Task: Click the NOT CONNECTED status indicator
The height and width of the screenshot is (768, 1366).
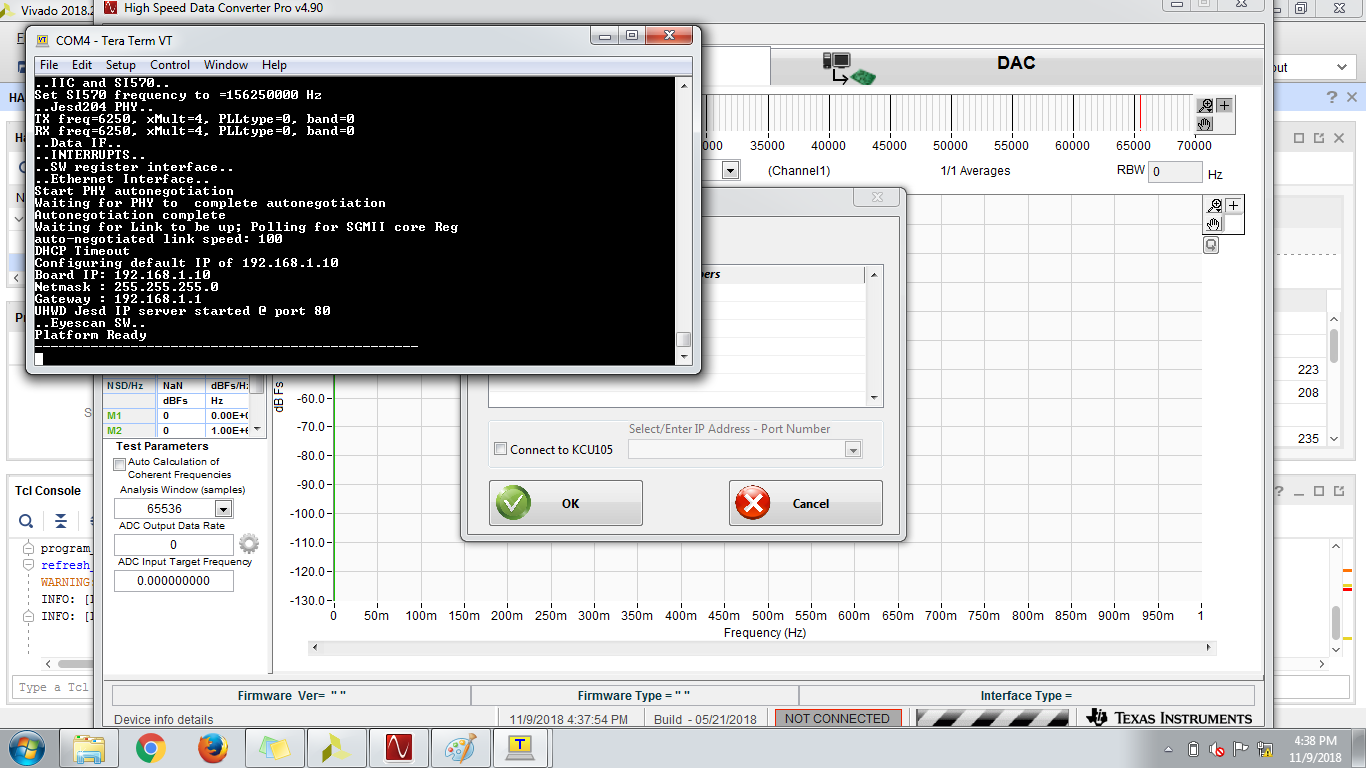Action: (x=837, y=719)
